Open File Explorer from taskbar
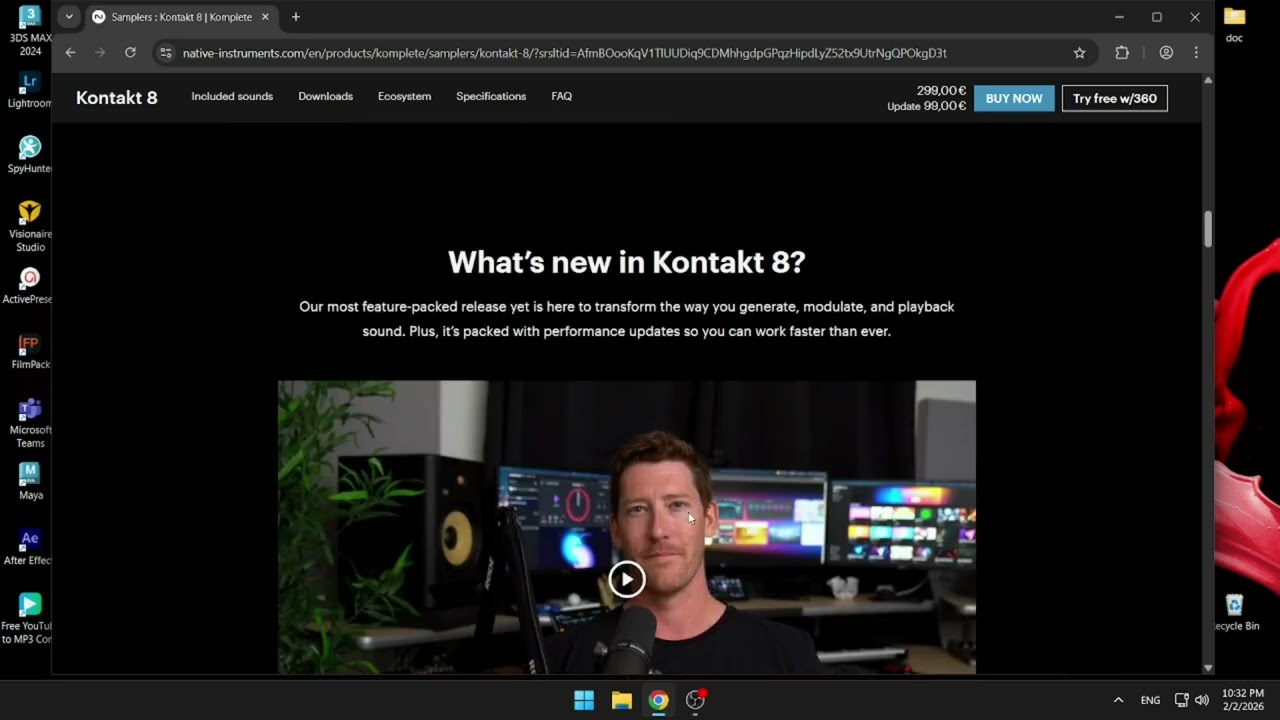This screenshot has height=720, width=1280. click(x=621, y=700)
